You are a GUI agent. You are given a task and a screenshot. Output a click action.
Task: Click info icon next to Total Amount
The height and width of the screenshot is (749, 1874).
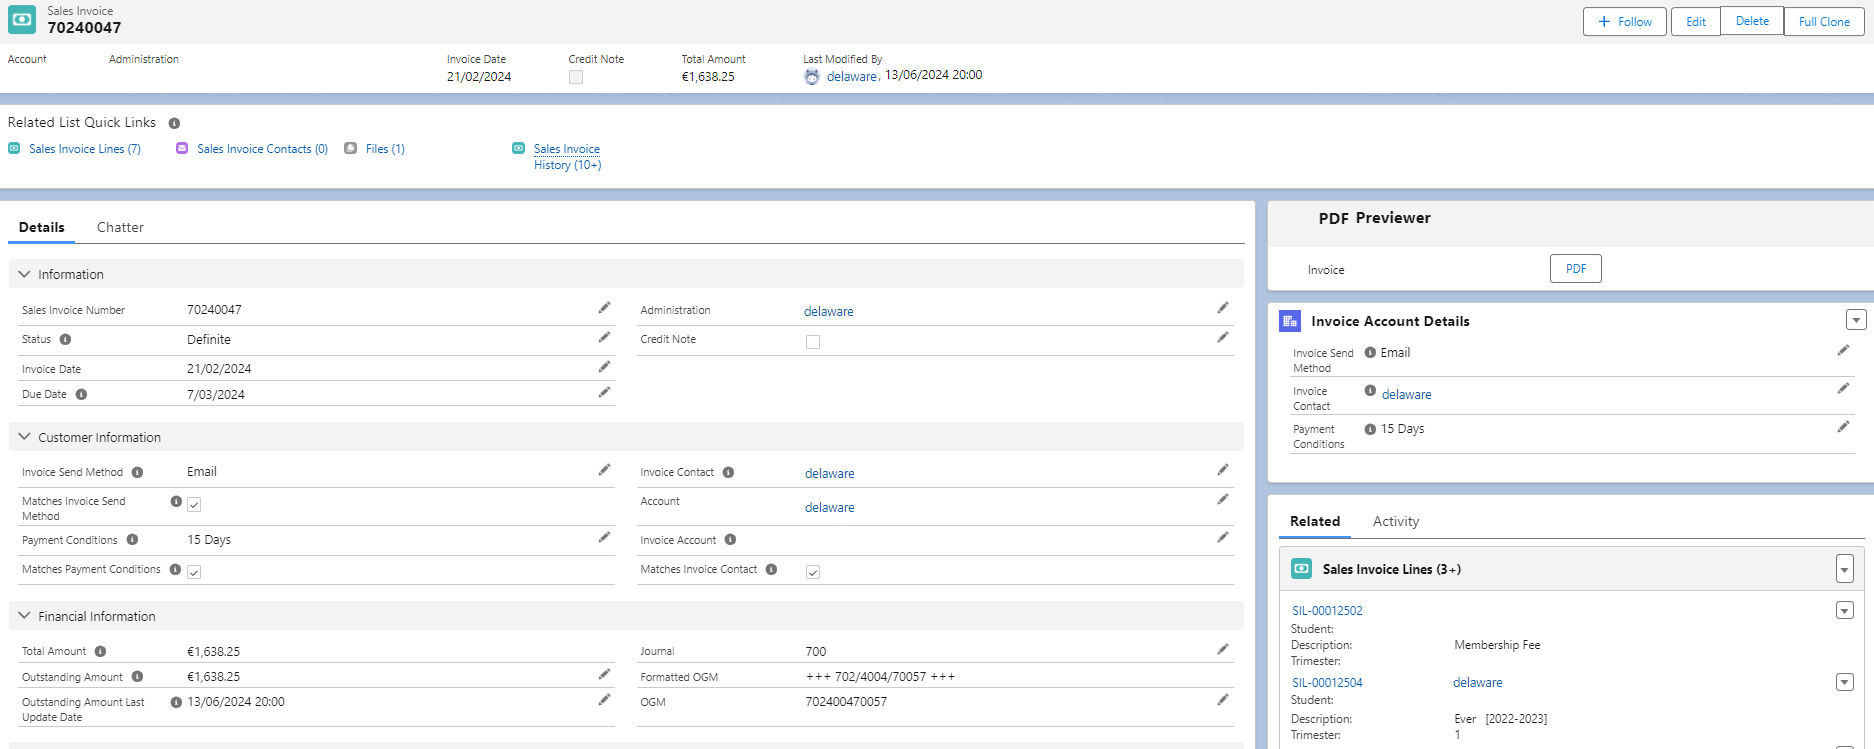point(100,651)
